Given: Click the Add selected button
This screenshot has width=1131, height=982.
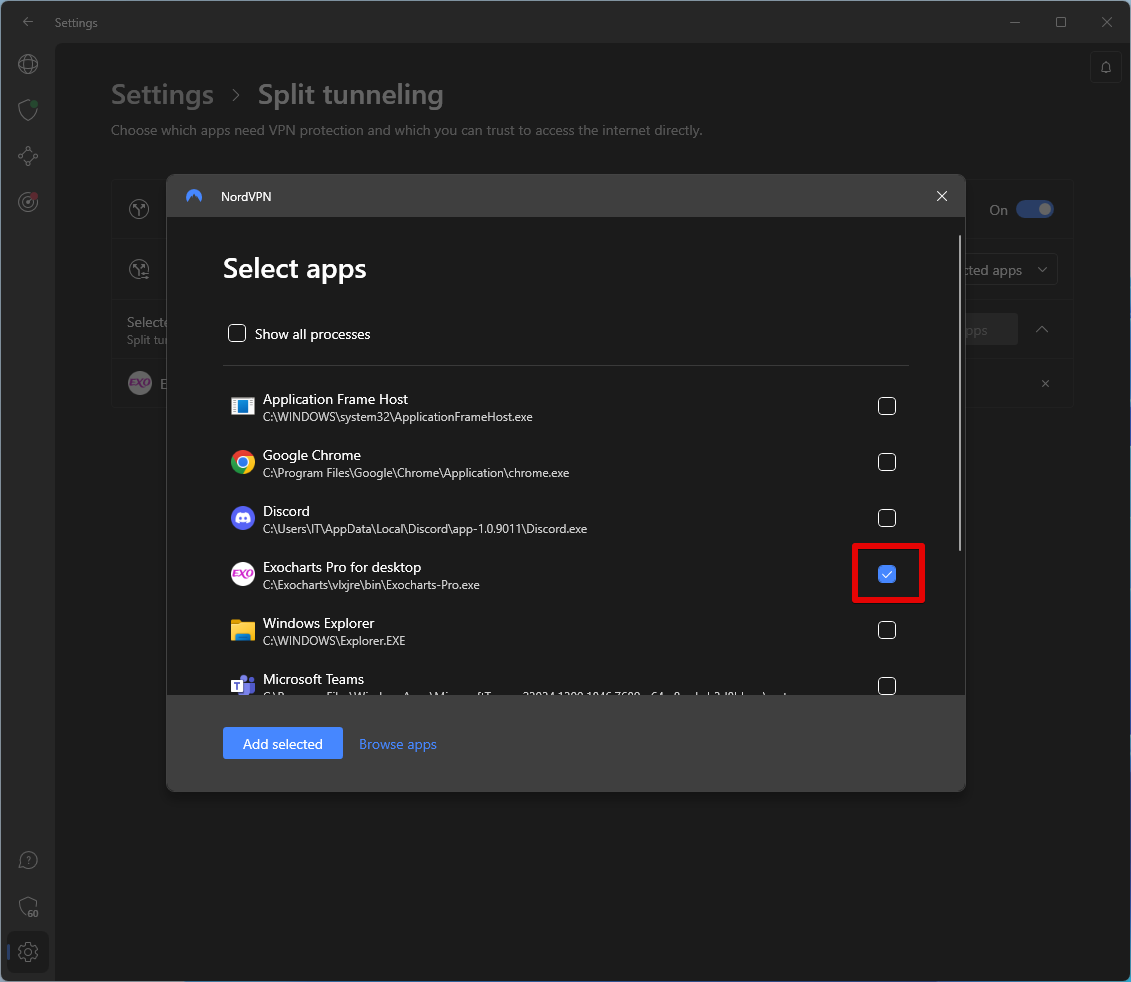Looking at the screenshot, I should click(283, 743).
